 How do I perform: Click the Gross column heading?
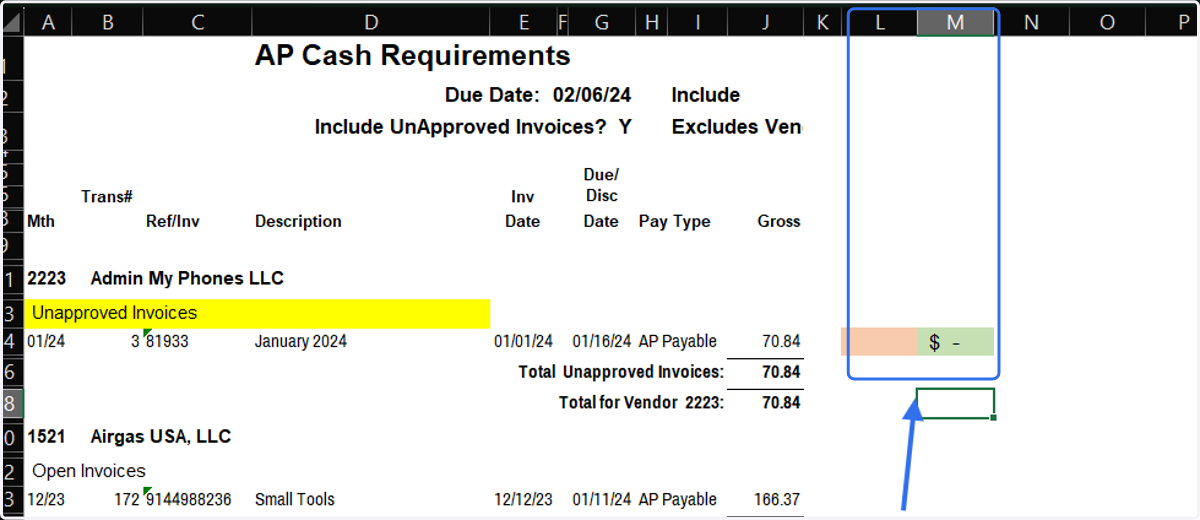779,221
